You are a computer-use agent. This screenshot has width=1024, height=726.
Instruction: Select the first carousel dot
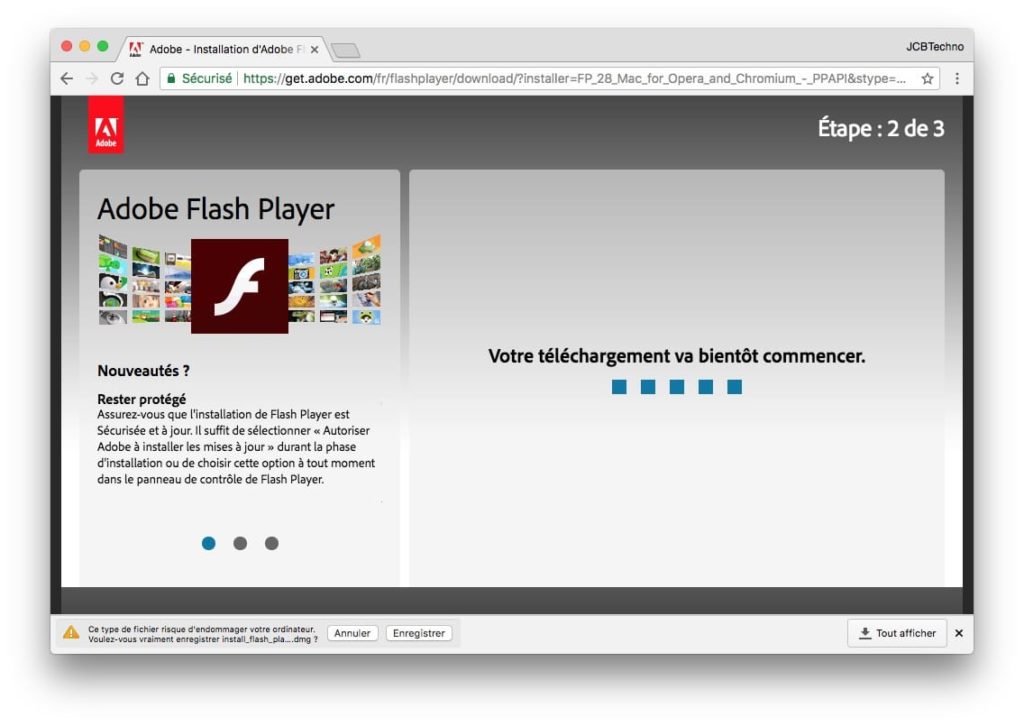tap(208, 543)
